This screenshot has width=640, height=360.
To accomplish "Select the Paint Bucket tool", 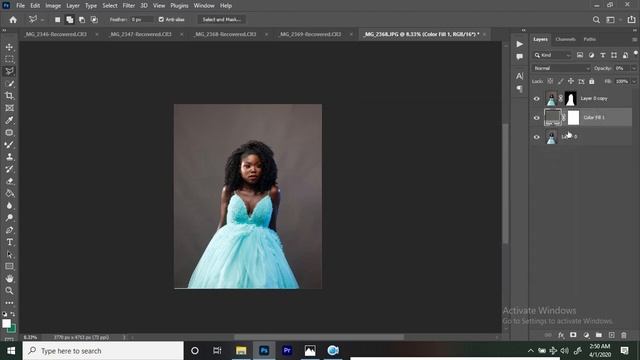I will pos(9,193).
